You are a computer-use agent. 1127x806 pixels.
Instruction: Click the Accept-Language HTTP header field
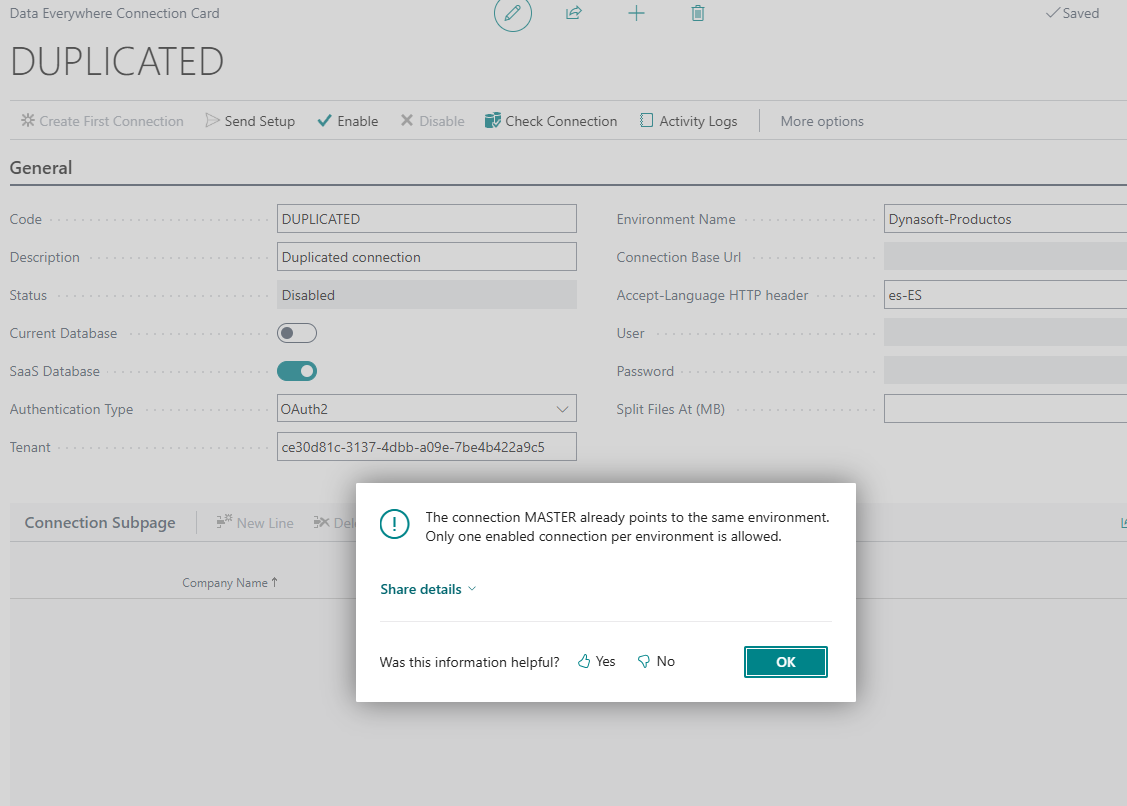[x=1006, y=295]
